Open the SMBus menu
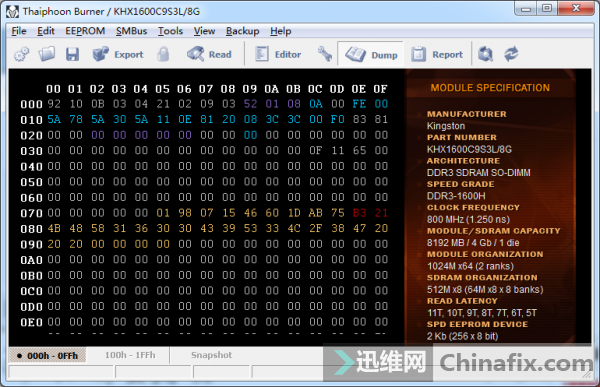This screenshot has width=600, height=387. coord(131,31)
